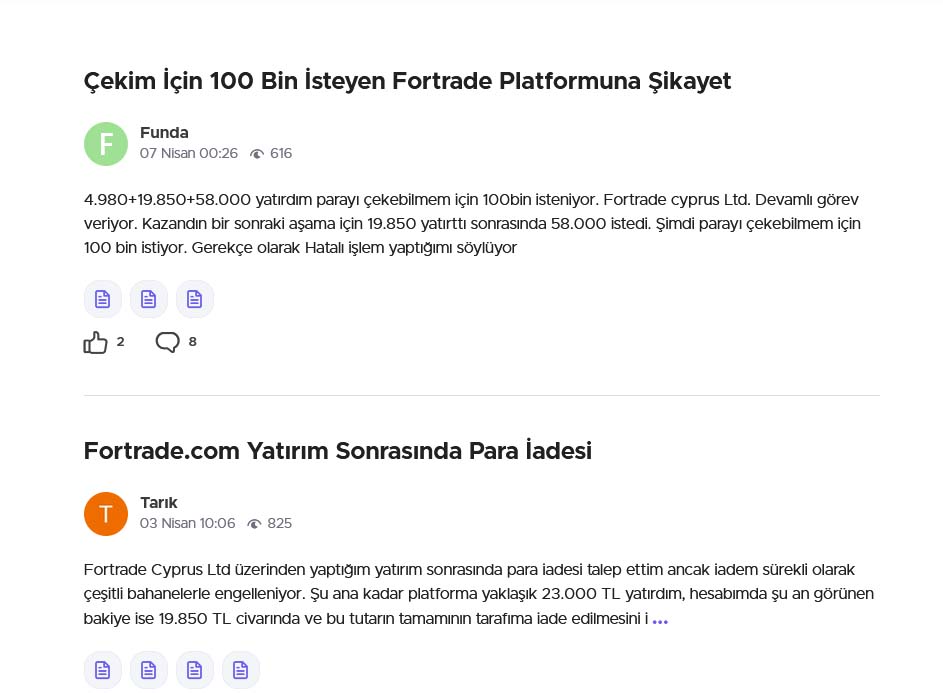Open second attachment in Tarık's complaint
The width and height of the screenshot is (943, 693).
[x=148, y=669]
